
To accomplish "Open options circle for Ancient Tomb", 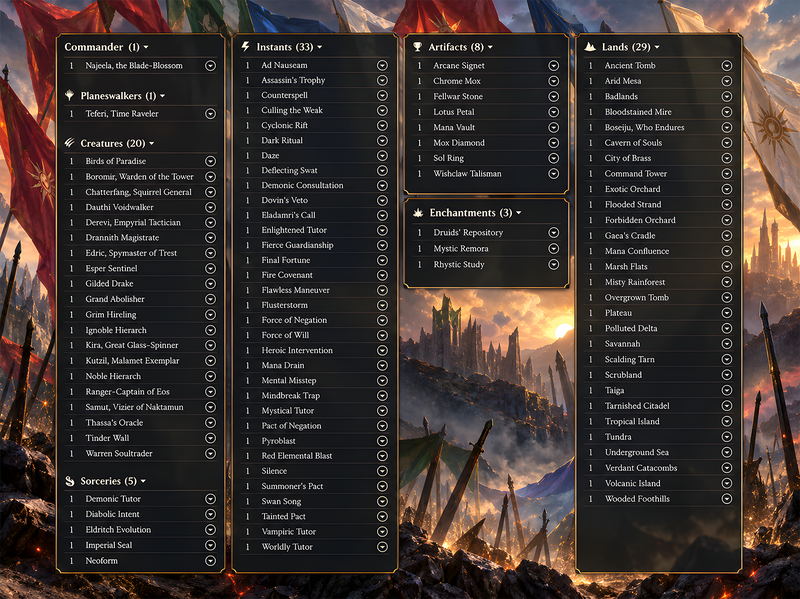I will tap(727, 66).
